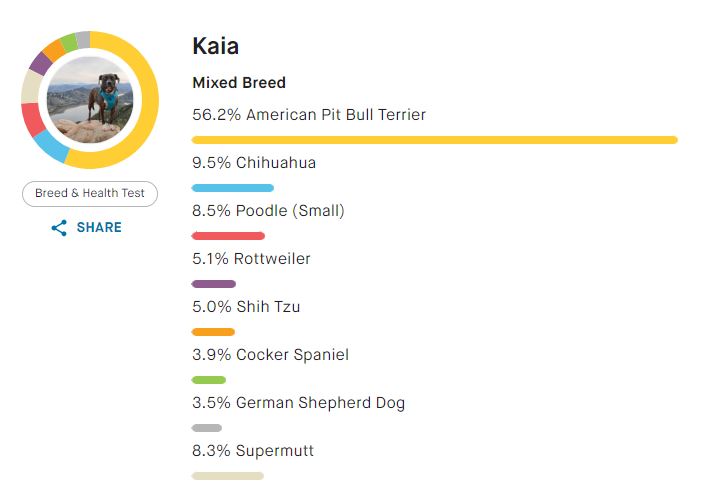Viewport: 723px width, 492px height.
Task: Click the gray German Shepherd Dog bar
Action: click(x=206, y=428)
